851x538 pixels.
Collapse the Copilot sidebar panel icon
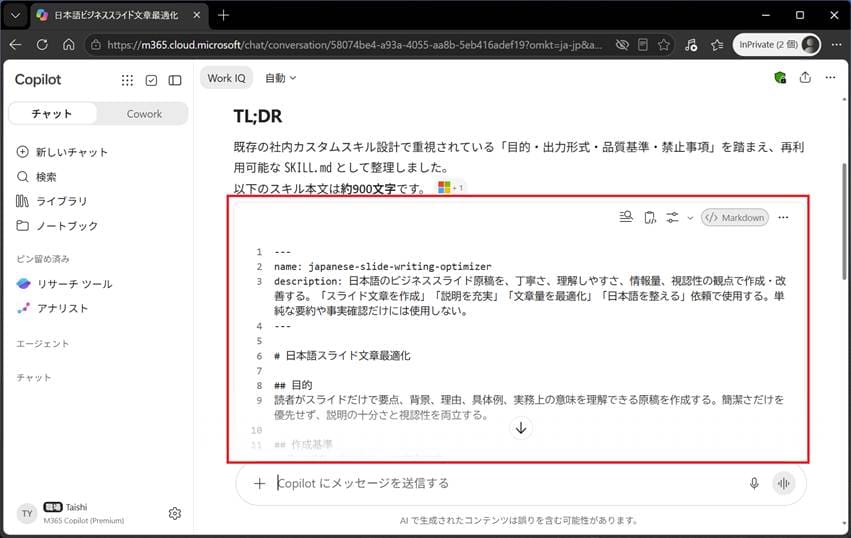(x=175, y=80)
